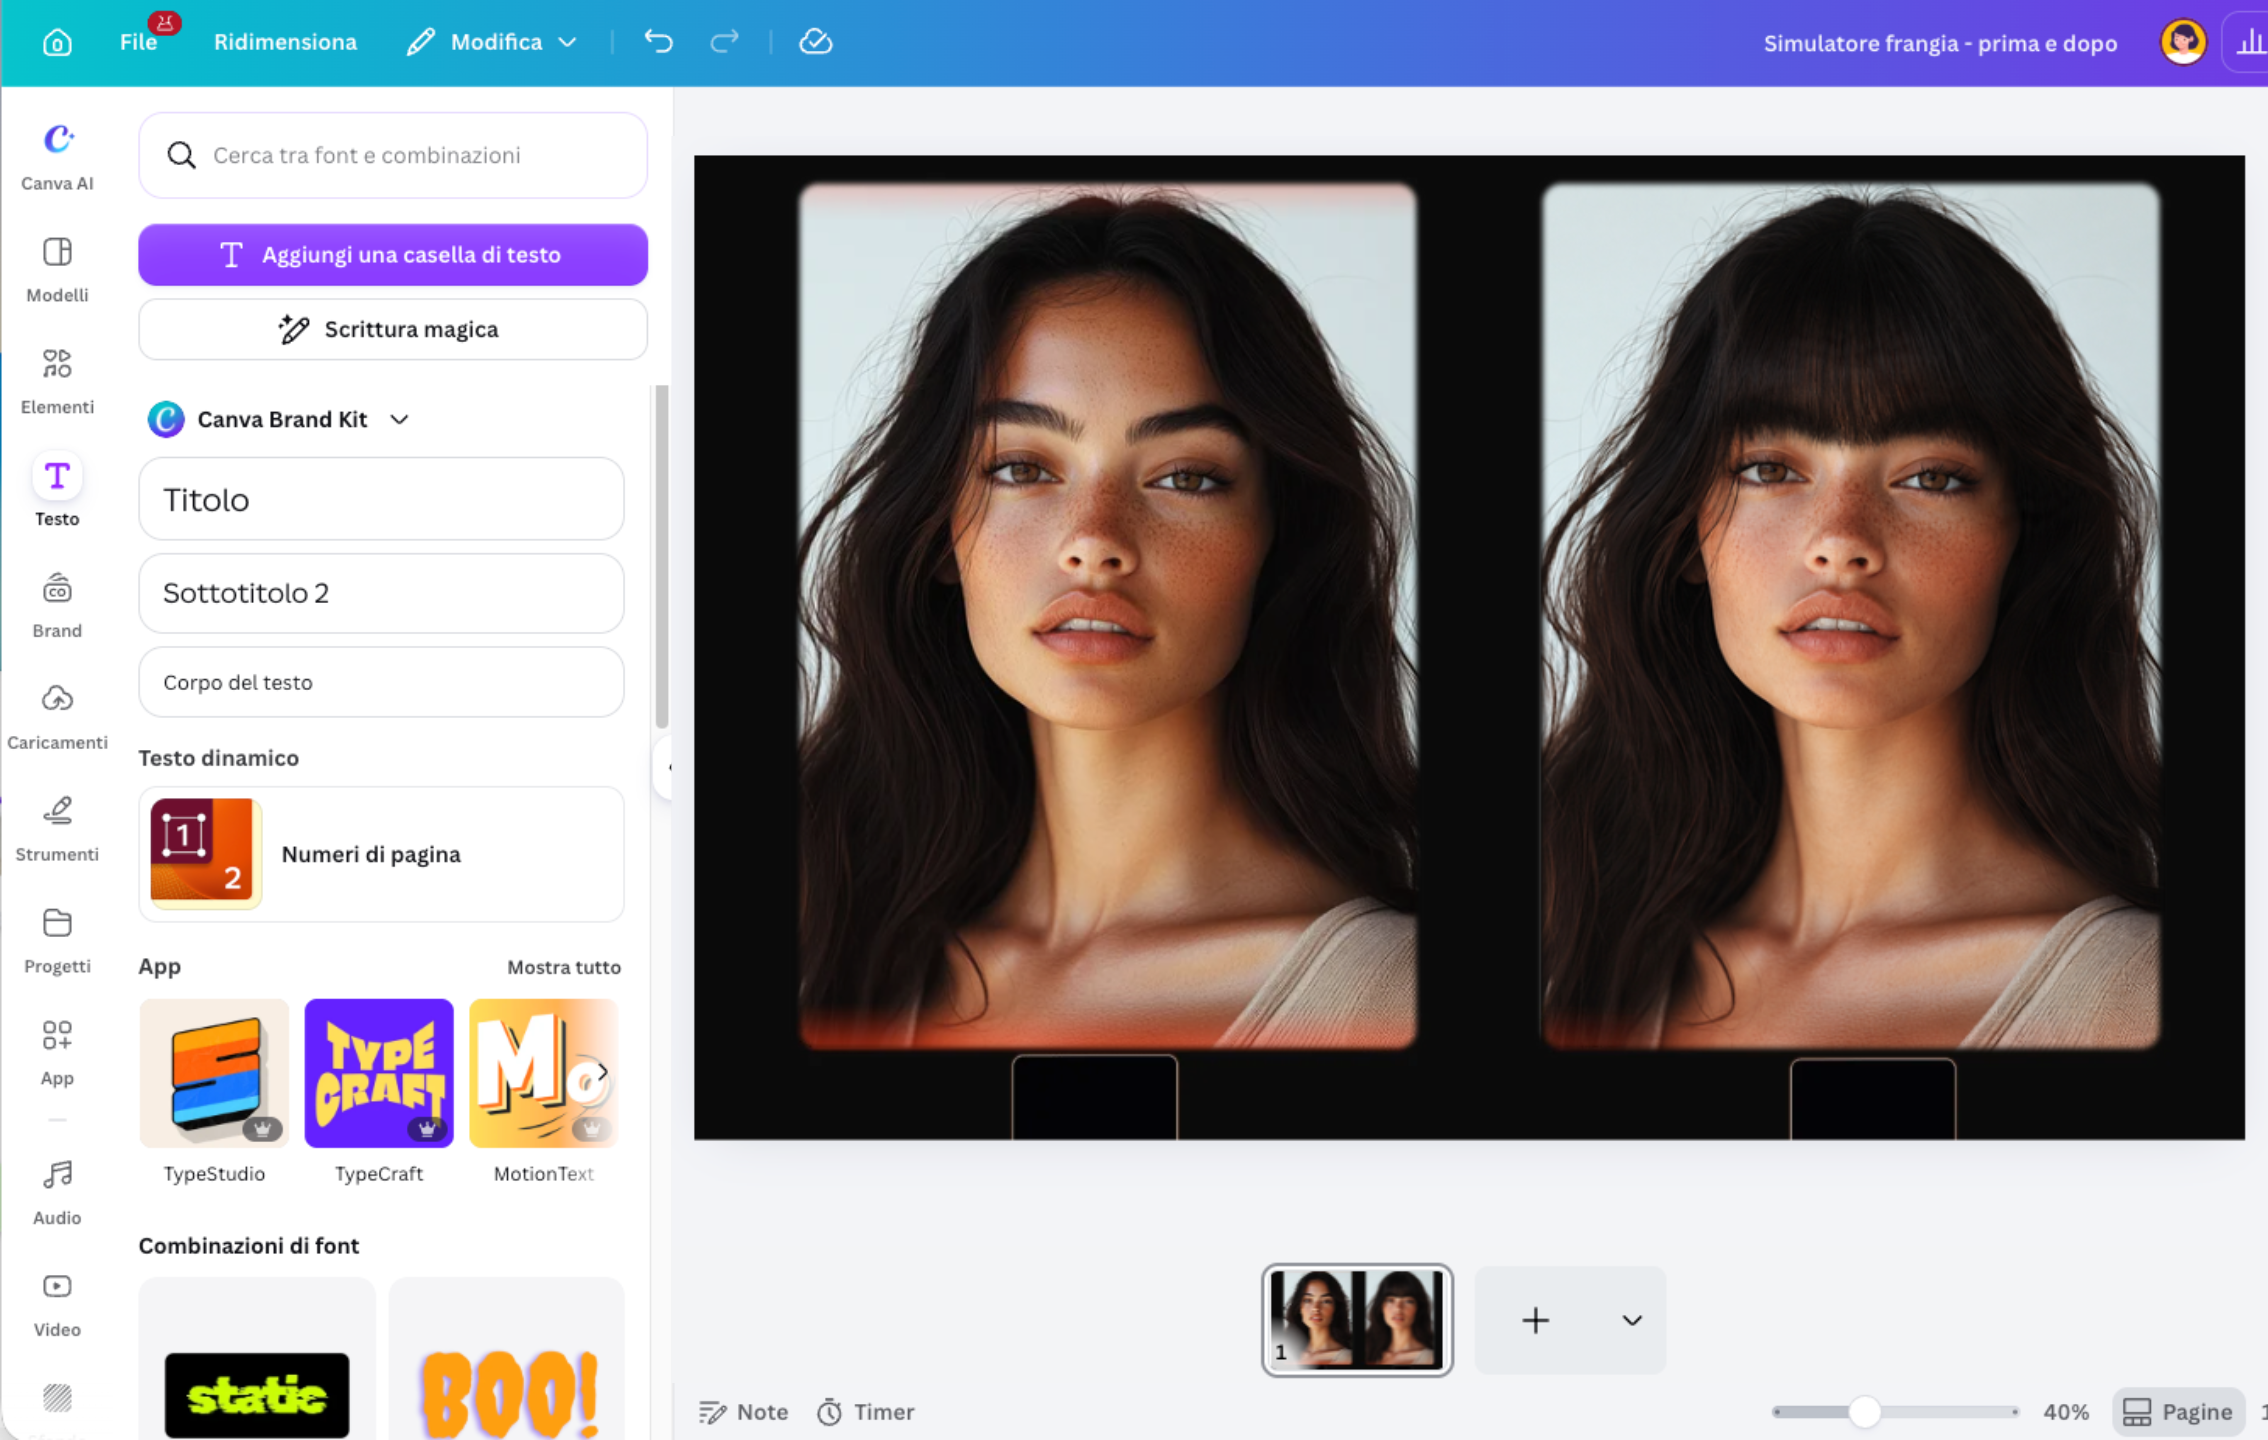
Task: Add a Titolo heading
Action: tap(381, 499)
